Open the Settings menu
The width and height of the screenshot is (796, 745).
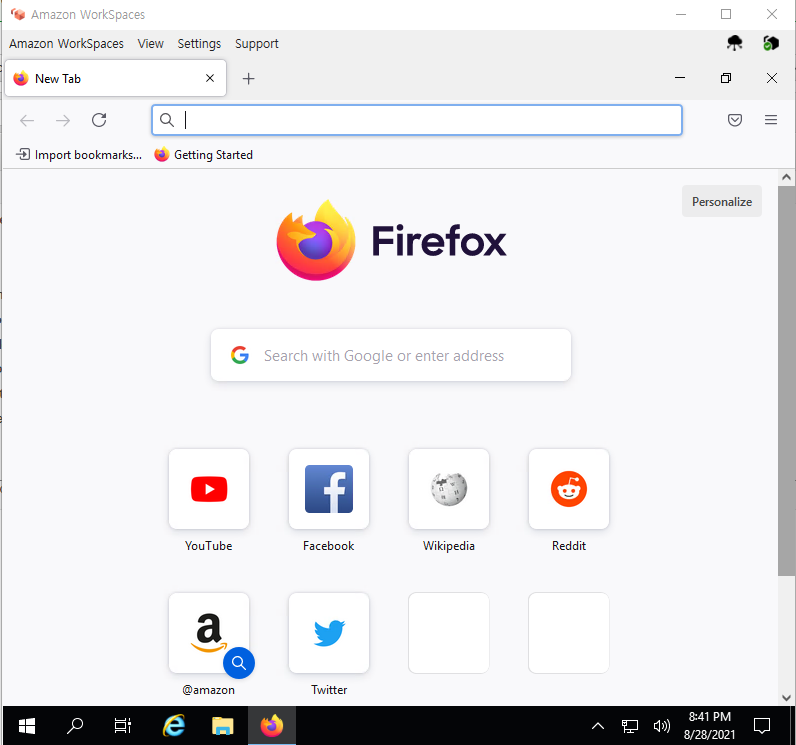(199, 44)
